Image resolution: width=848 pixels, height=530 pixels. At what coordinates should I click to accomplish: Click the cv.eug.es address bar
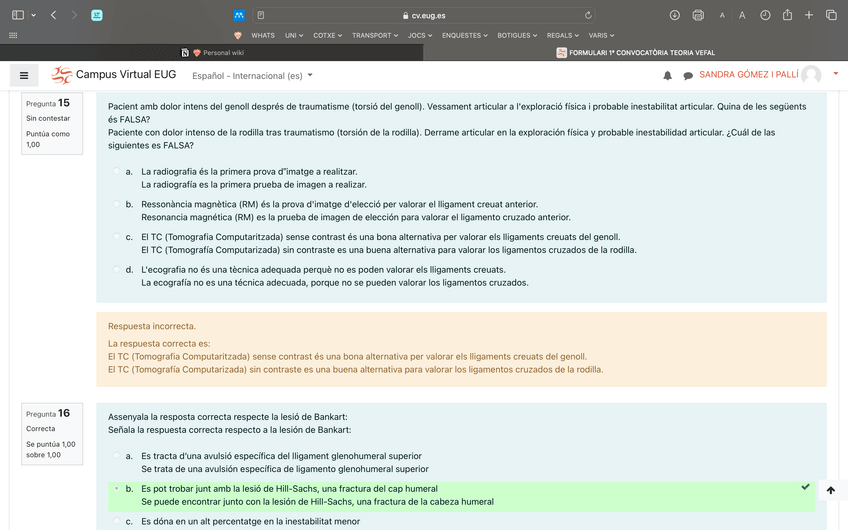coord(423,15)
